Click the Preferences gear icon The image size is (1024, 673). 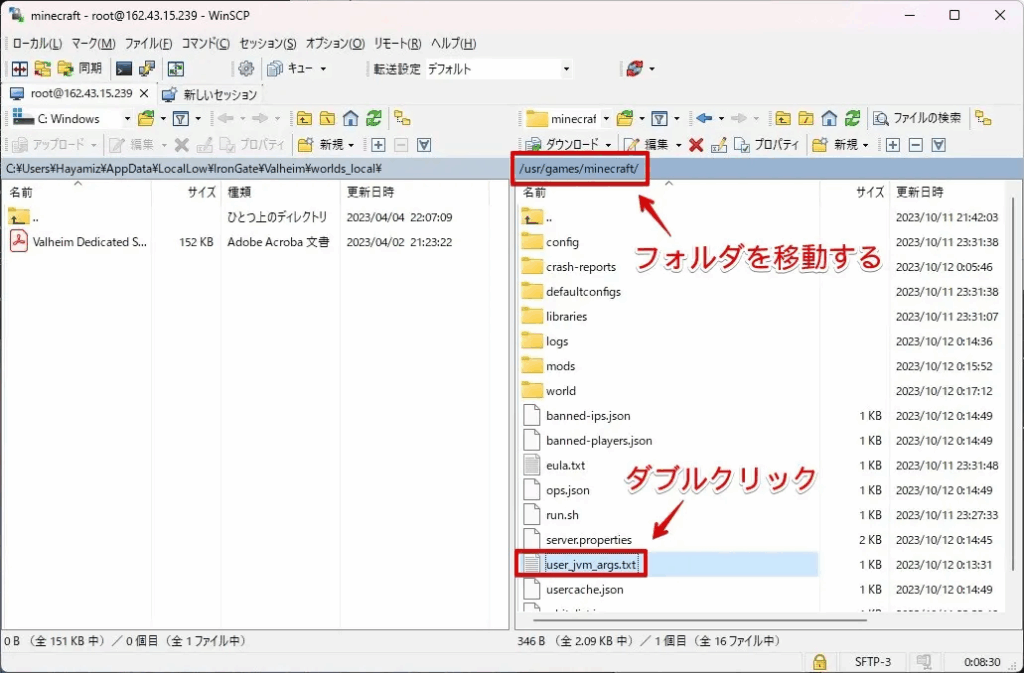point(246,69)
